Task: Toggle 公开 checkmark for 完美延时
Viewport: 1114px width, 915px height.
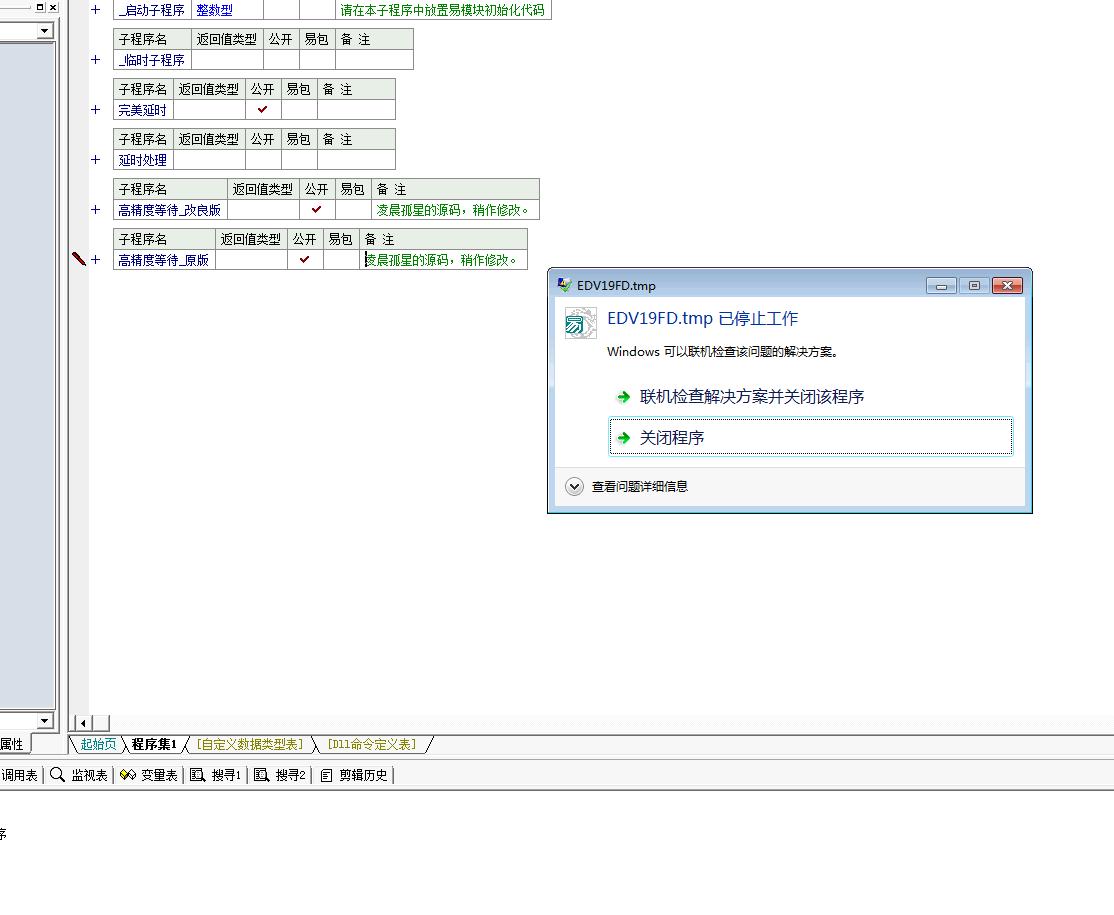Action: 263,110
